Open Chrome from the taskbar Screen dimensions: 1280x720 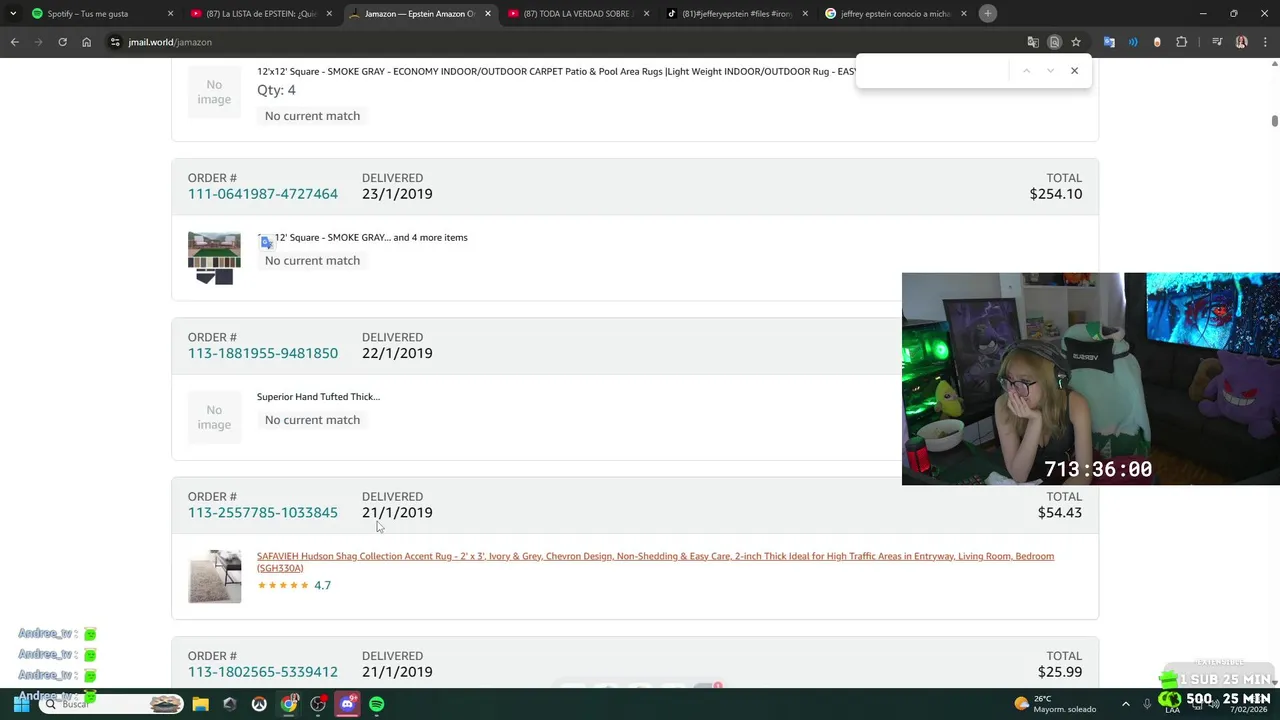point(289,704)
